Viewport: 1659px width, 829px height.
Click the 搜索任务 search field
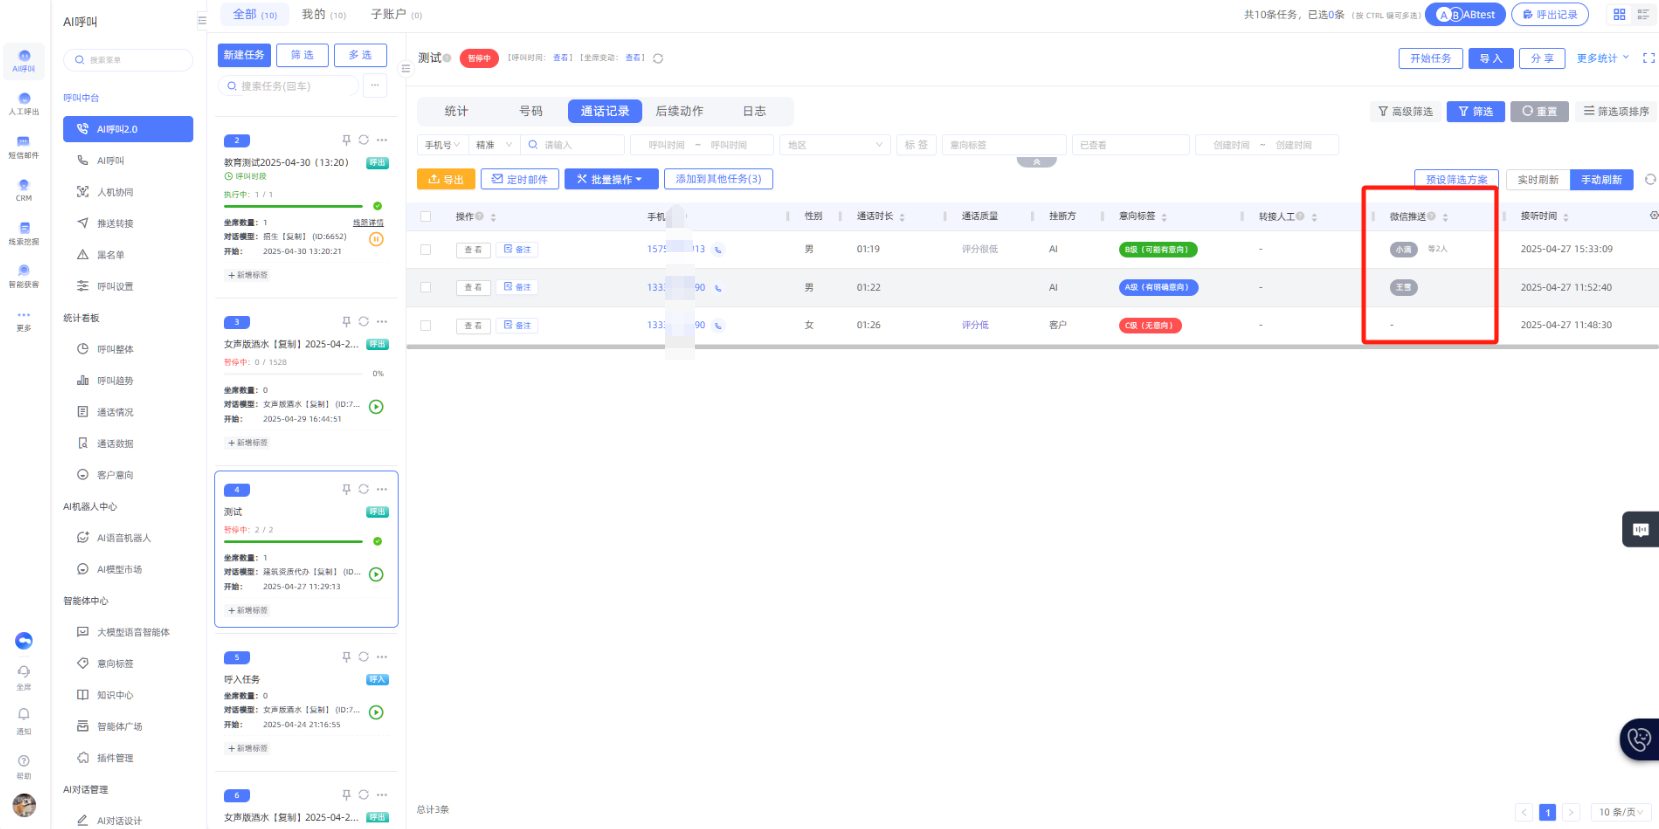click(290, 86)
